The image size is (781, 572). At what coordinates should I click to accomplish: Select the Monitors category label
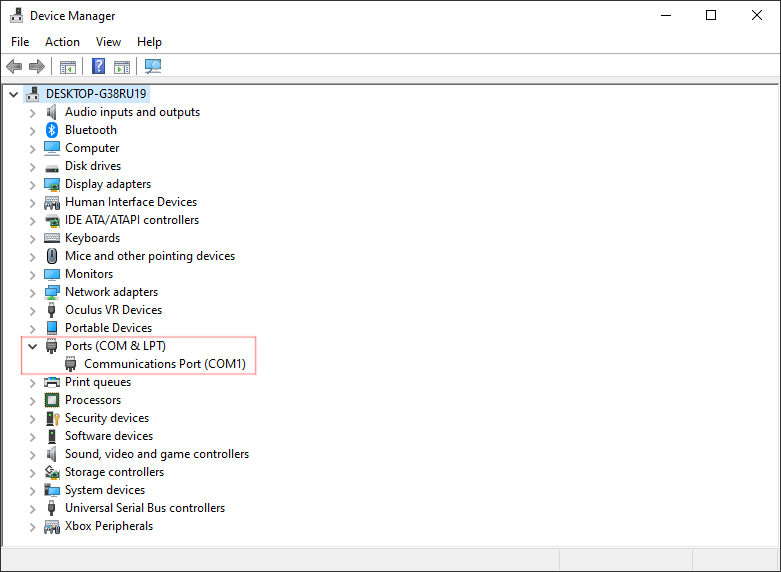click(x=89, y=274)
